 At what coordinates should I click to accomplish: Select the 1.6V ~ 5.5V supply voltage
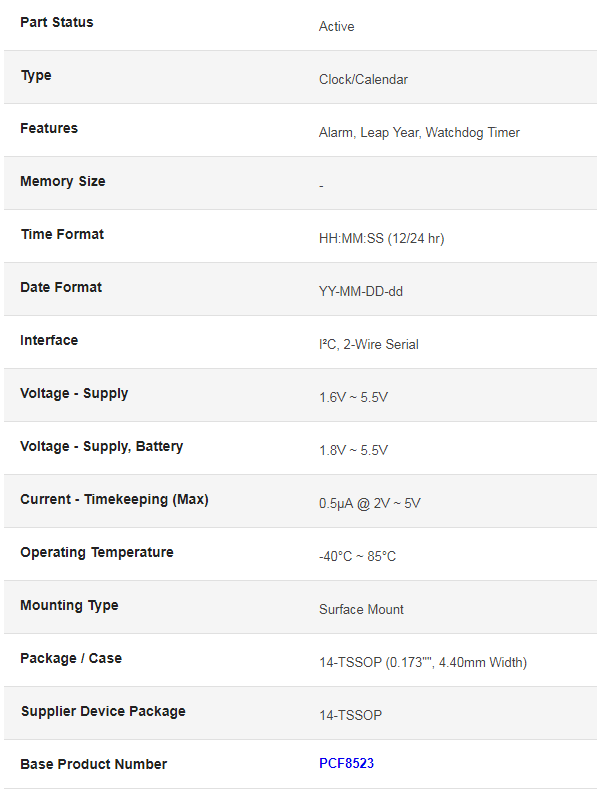[353, 397]
